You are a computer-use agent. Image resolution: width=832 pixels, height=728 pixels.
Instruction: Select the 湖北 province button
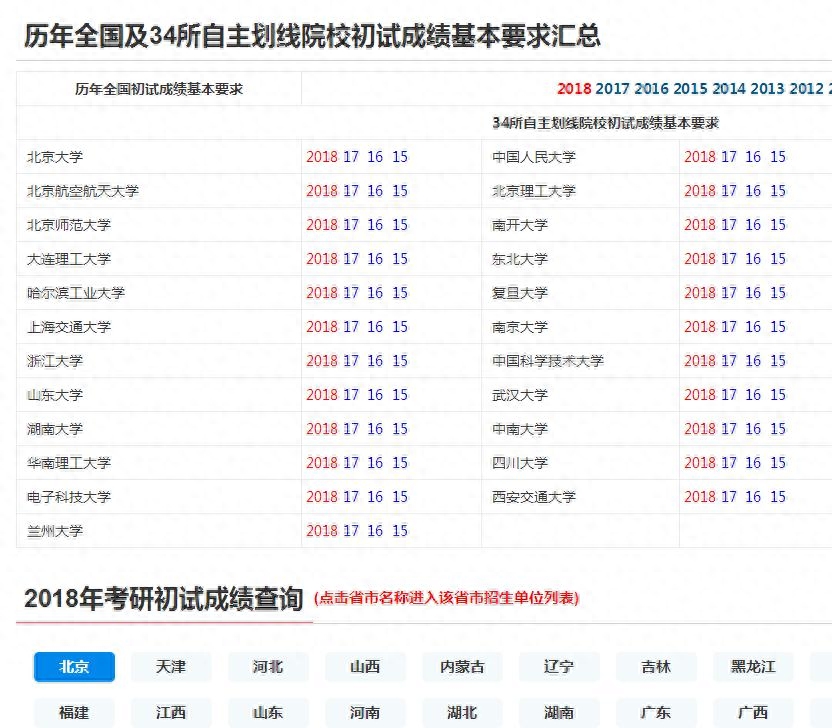[462, 713]
